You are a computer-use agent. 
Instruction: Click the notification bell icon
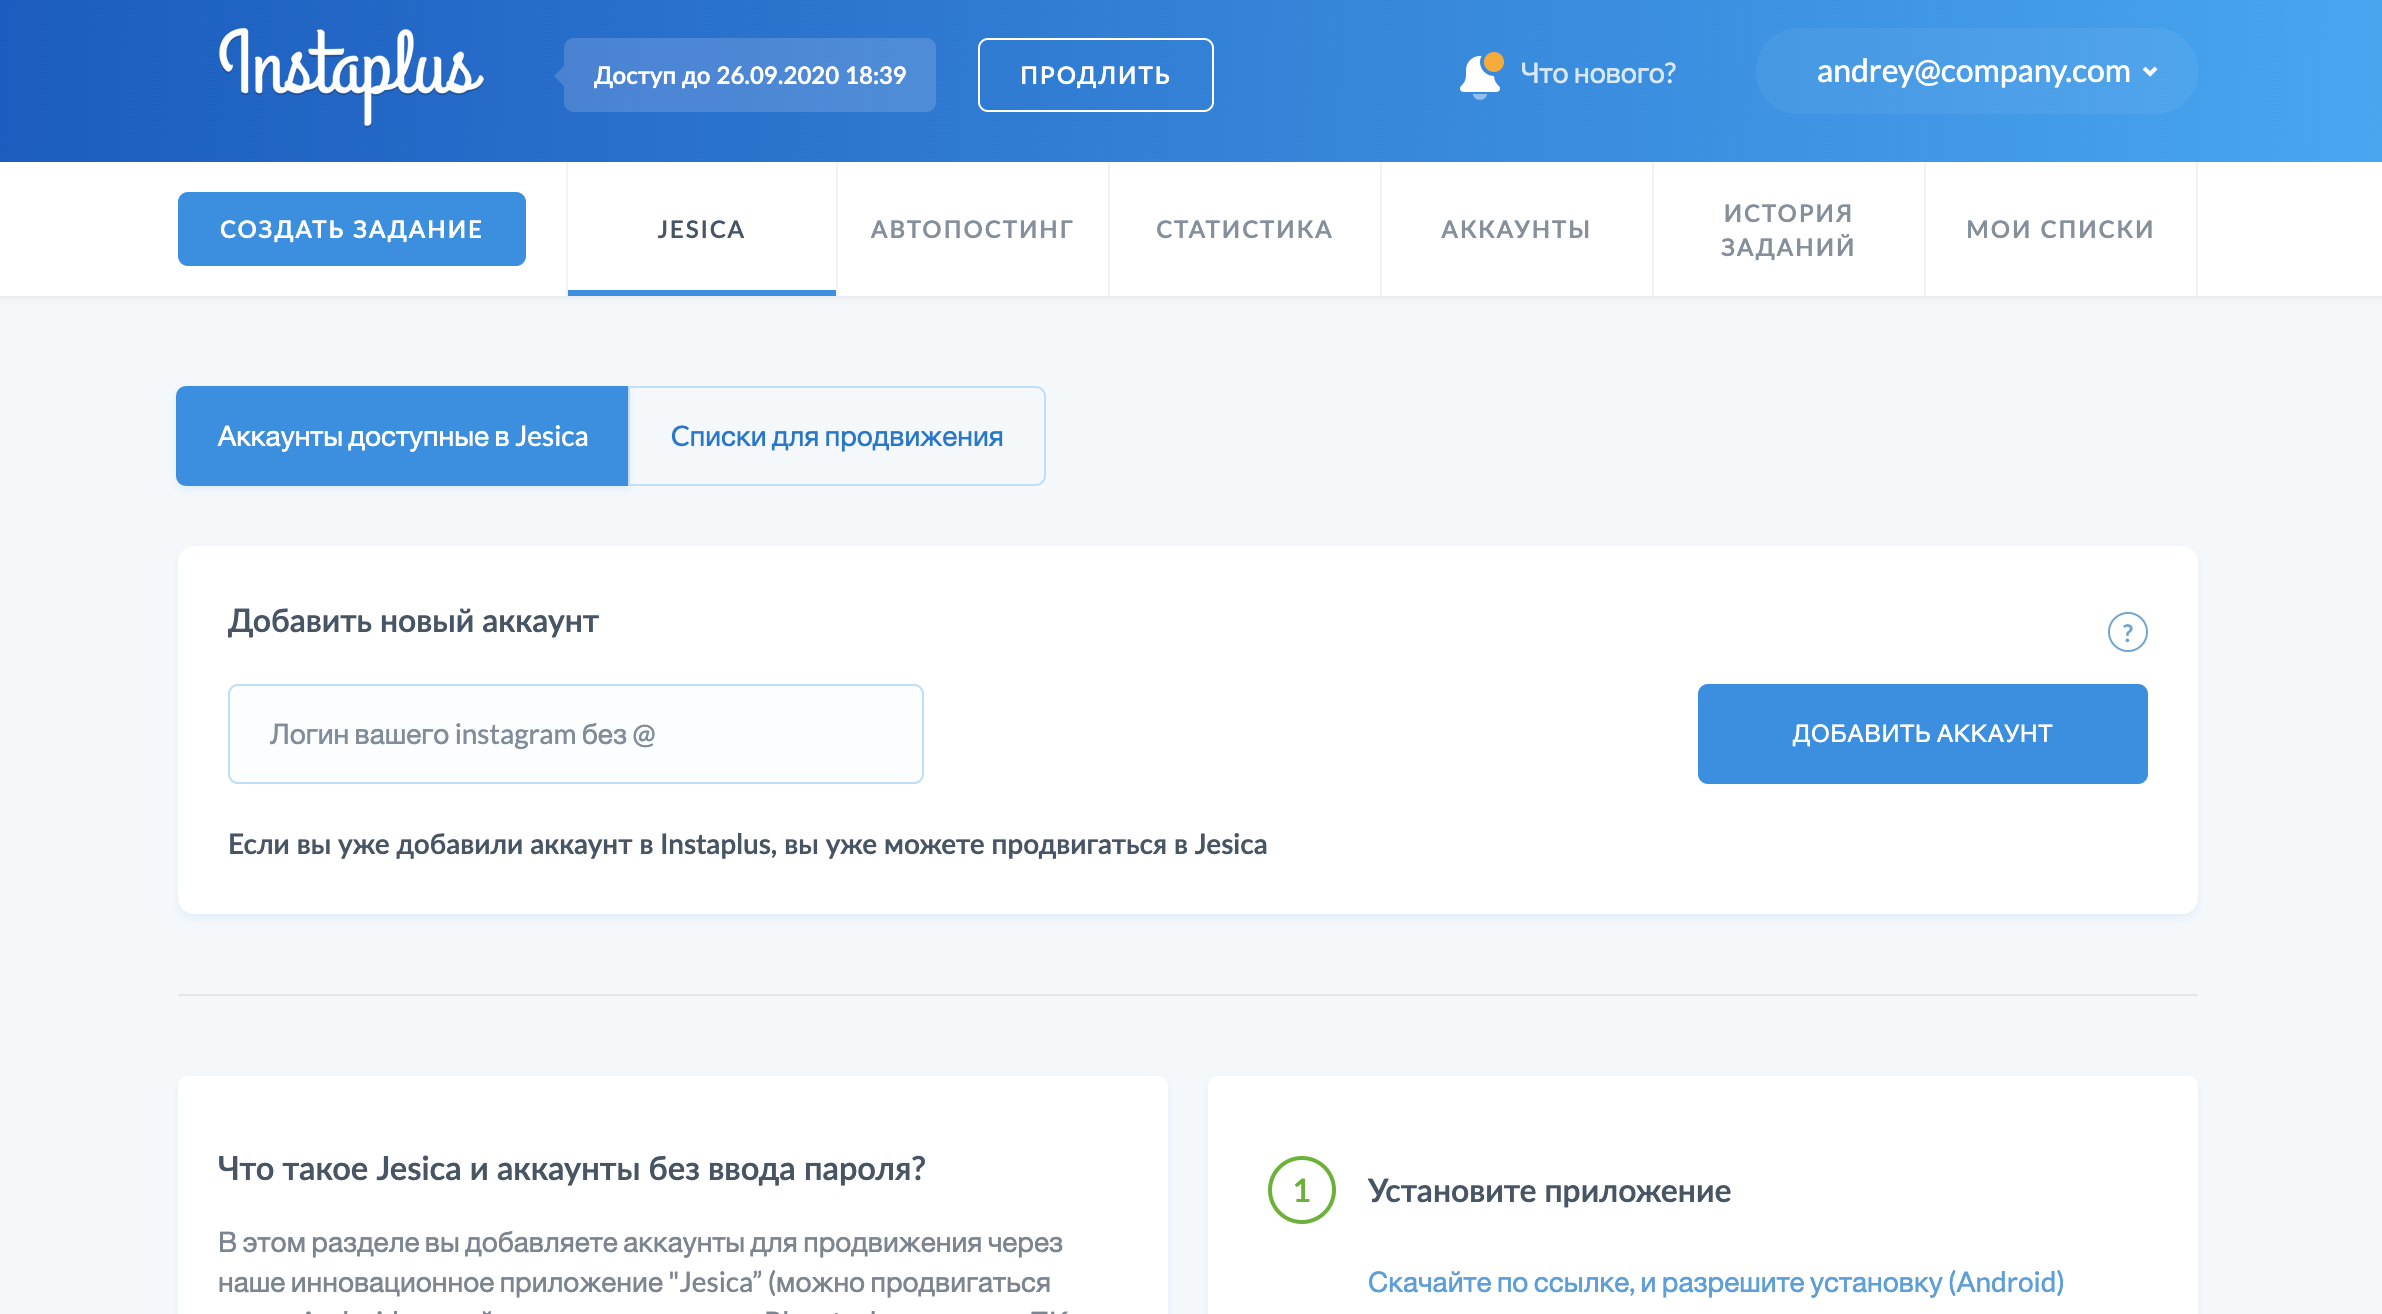point(1480,74)
